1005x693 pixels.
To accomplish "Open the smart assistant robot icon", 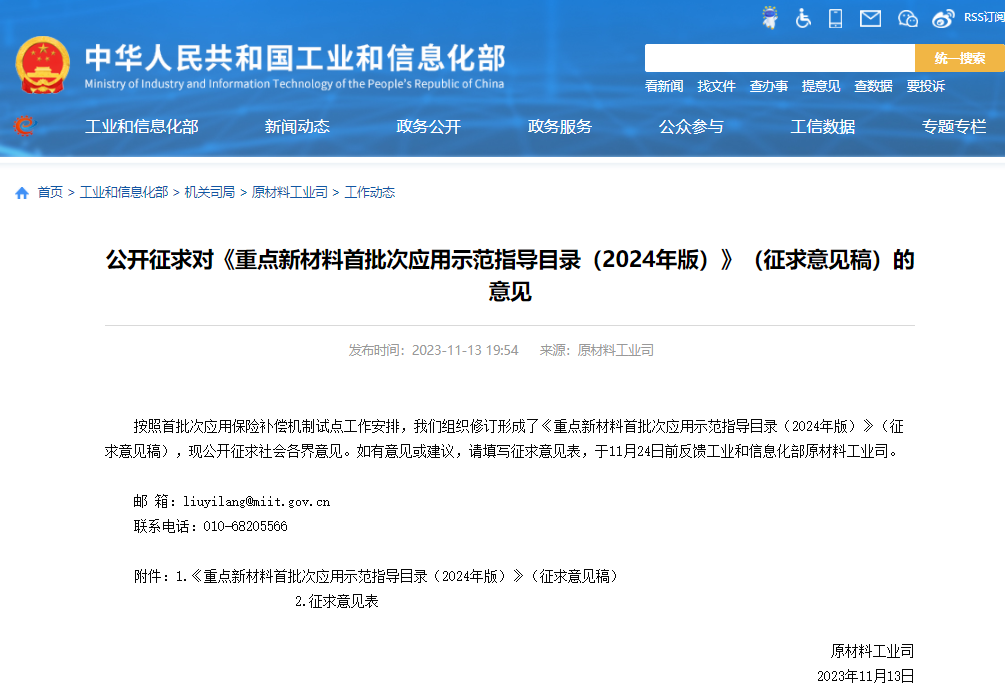I will click(769, 17).
